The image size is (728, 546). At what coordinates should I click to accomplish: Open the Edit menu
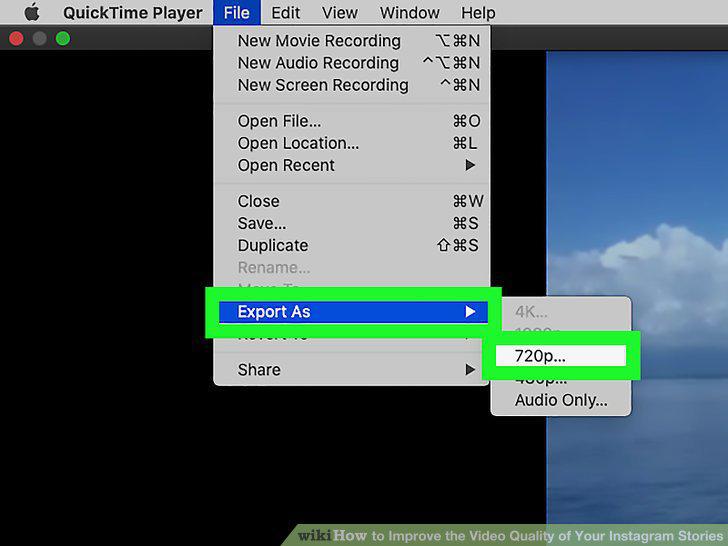tap(286, 13)
